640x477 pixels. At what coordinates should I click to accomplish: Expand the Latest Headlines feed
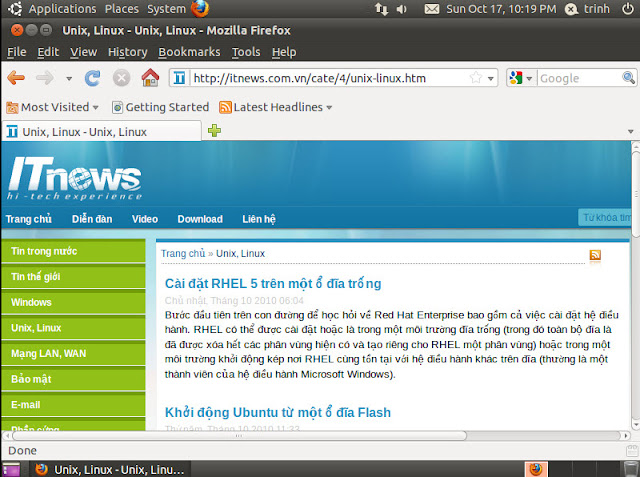pyautogui.click(x=276, y=107)
